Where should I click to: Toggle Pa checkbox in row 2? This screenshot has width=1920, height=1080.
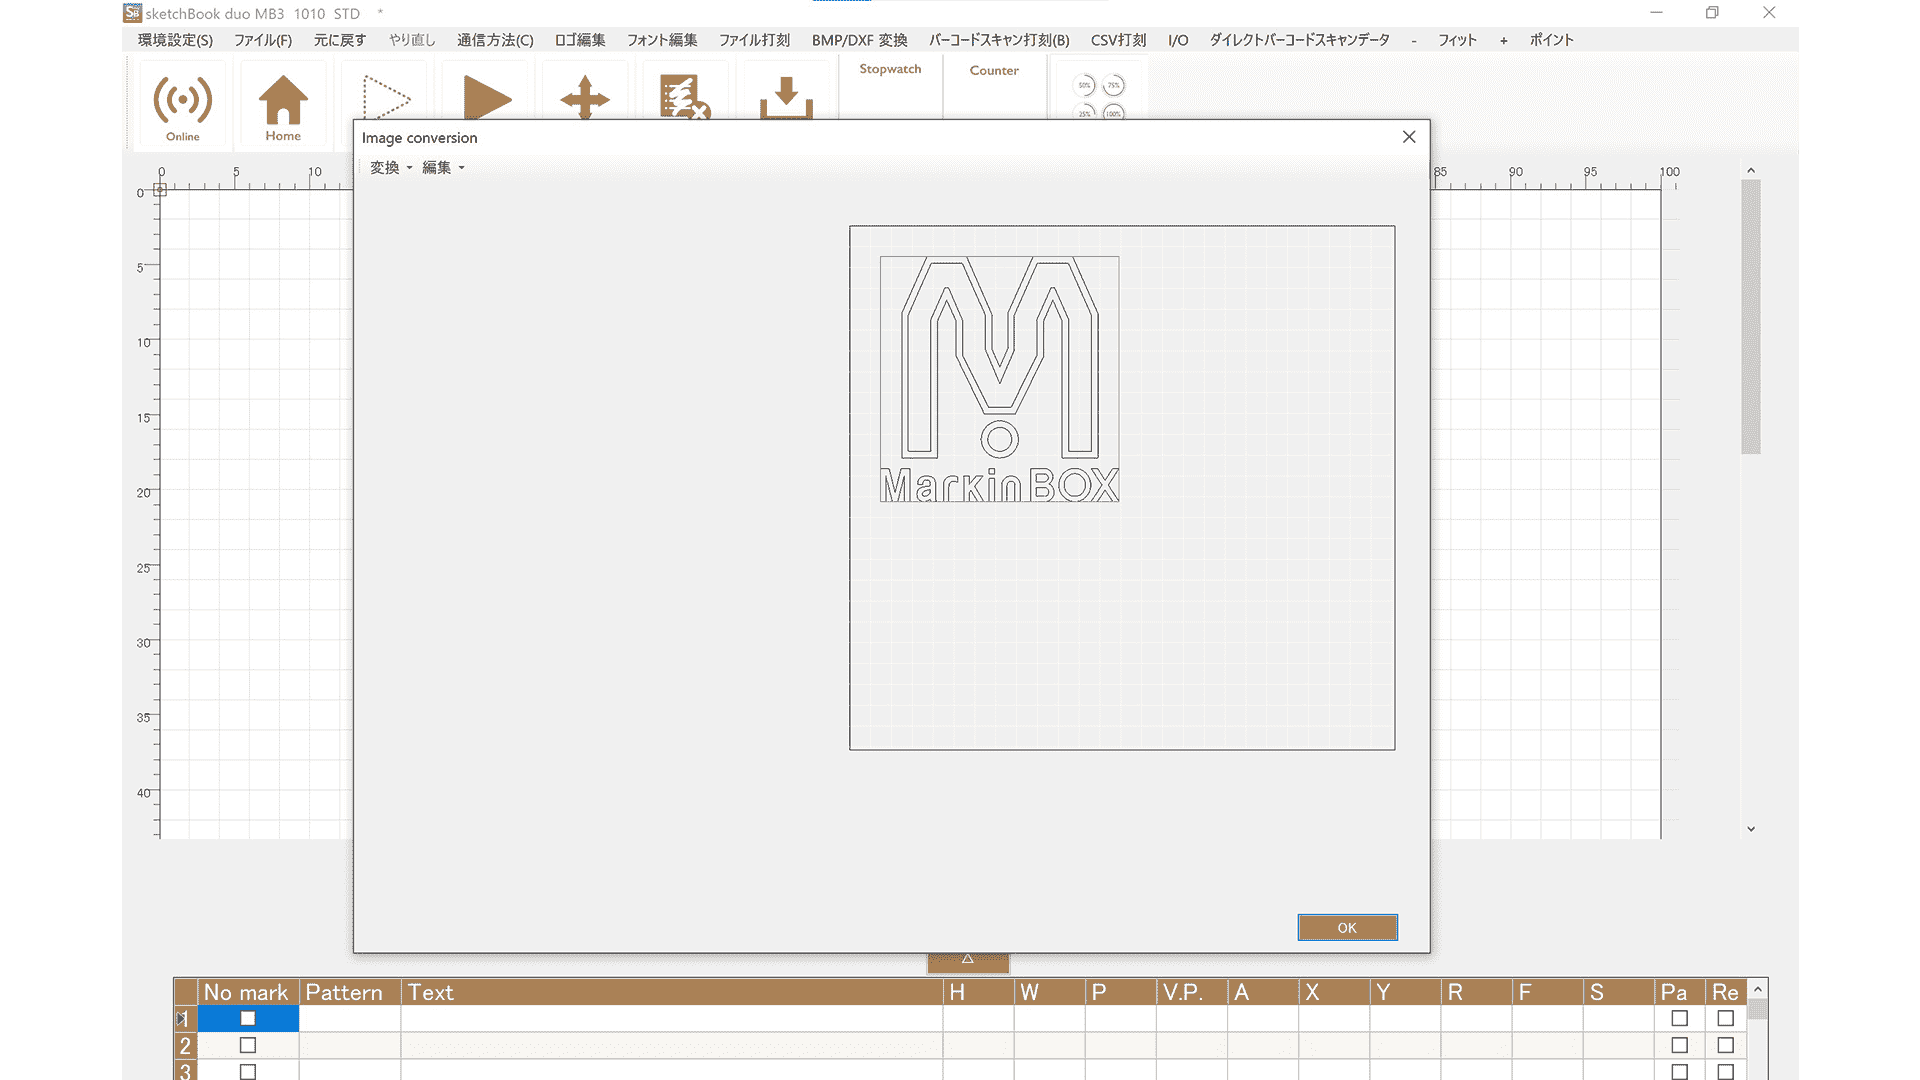1679,1045
